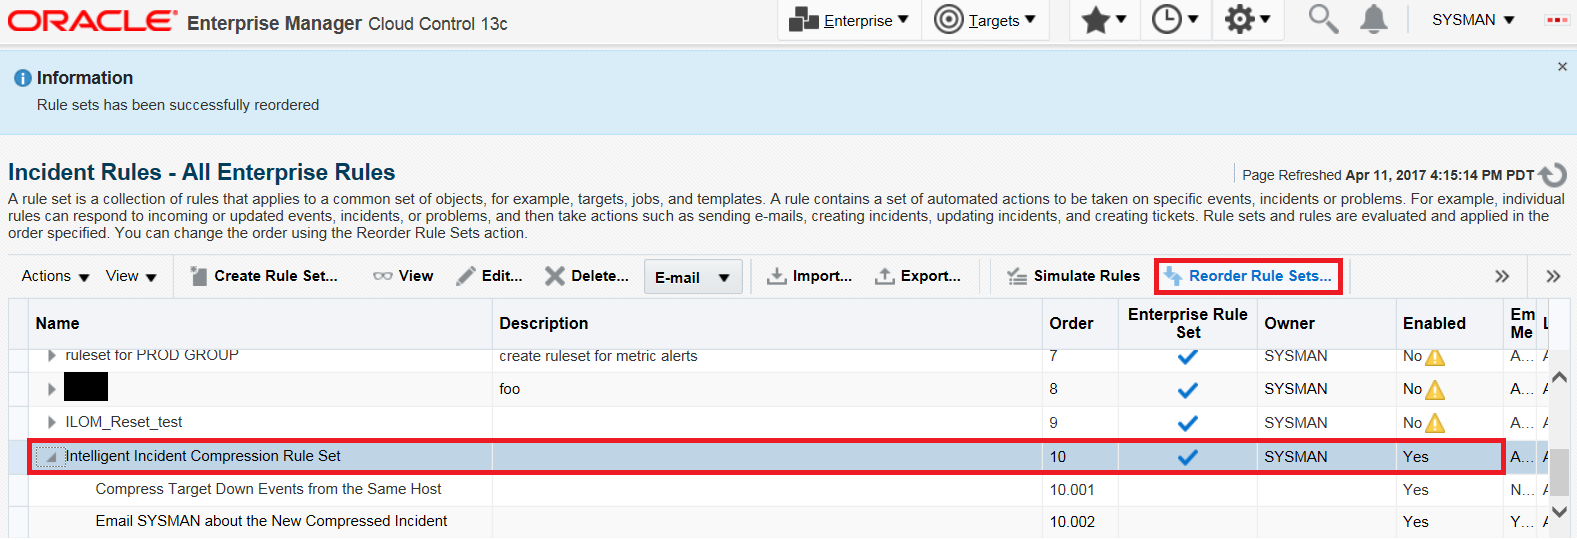
Task: Click the table scroll up arrow
Action: click(x=1559, y=377)
